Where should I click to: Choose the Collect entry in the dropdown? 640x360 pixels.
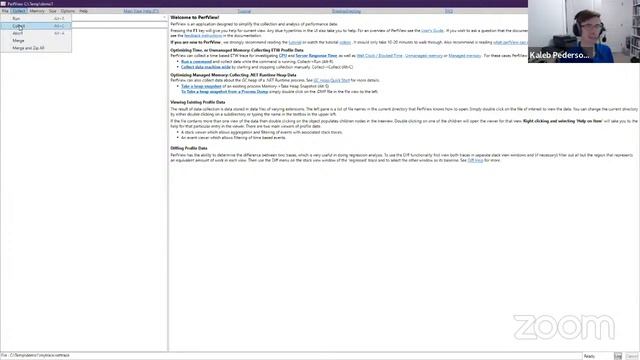[x=36, y=26]
